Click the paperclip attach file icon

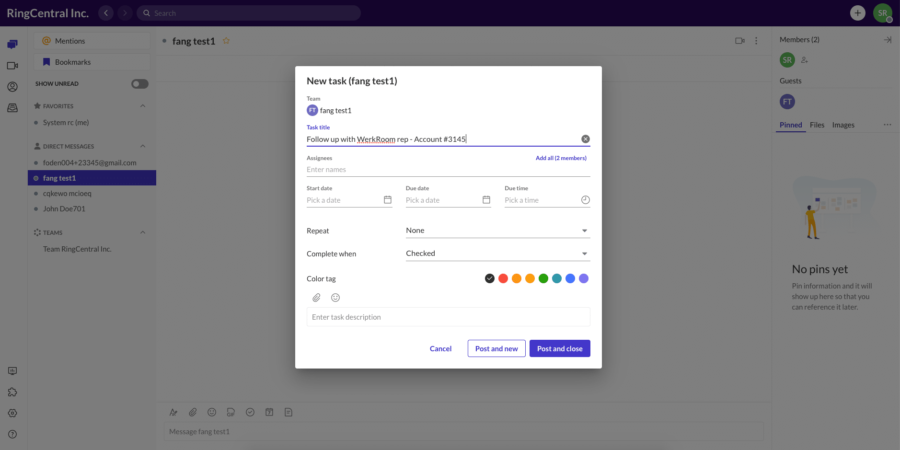click(x=316, y=298)
